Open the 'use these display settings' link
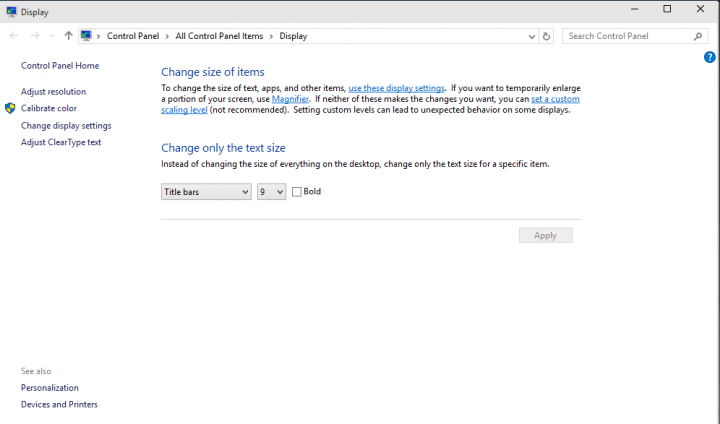 click(x=396, y=88)
